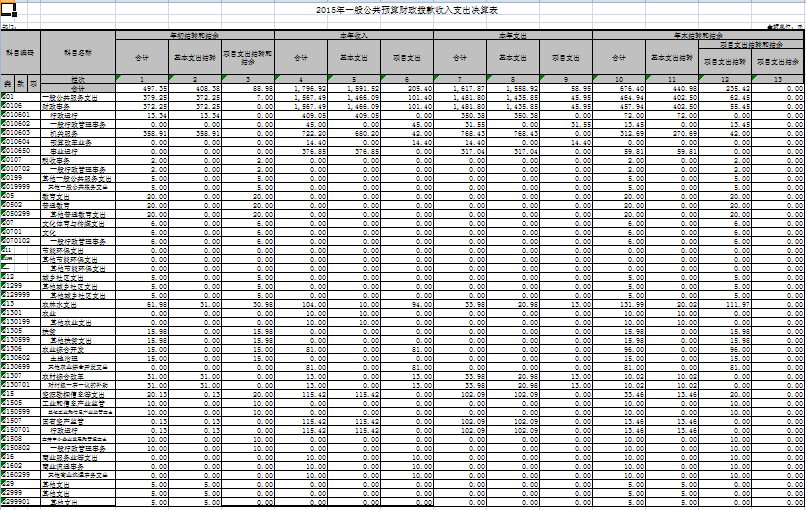
Task: Click subject code cell 20199
Action: pyautogui.click(x=20, y=178)
